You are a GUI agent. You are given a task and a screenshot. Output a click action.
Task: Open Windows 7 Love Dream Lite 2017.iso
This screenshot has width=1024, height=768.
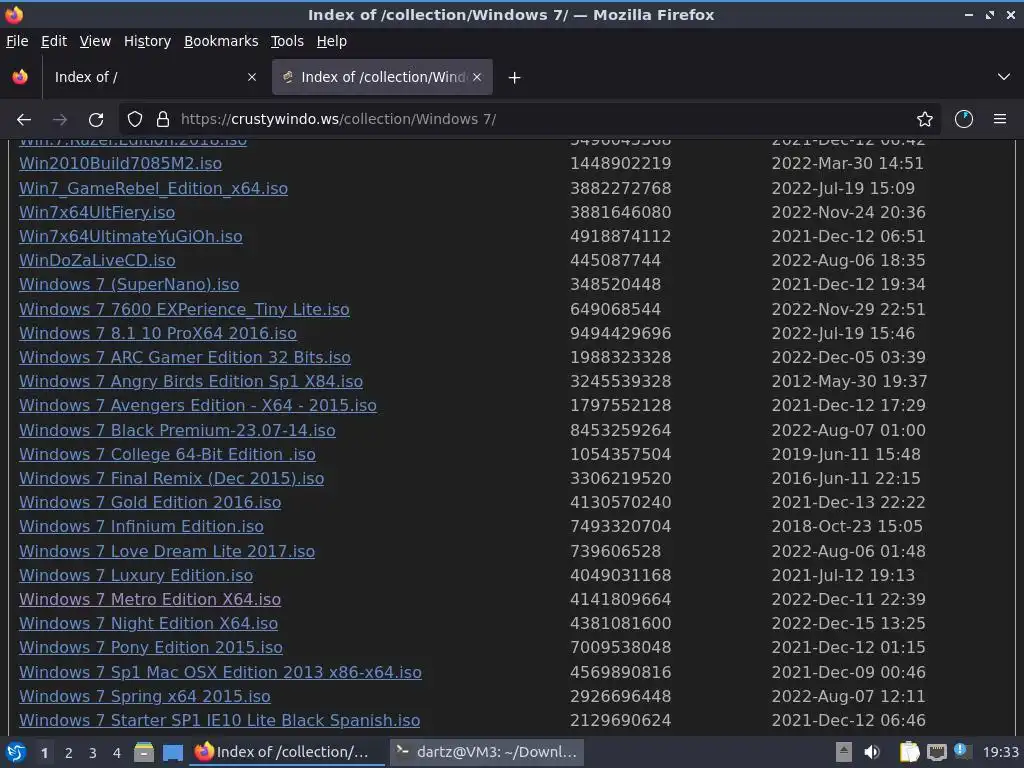tap(167, 551)
